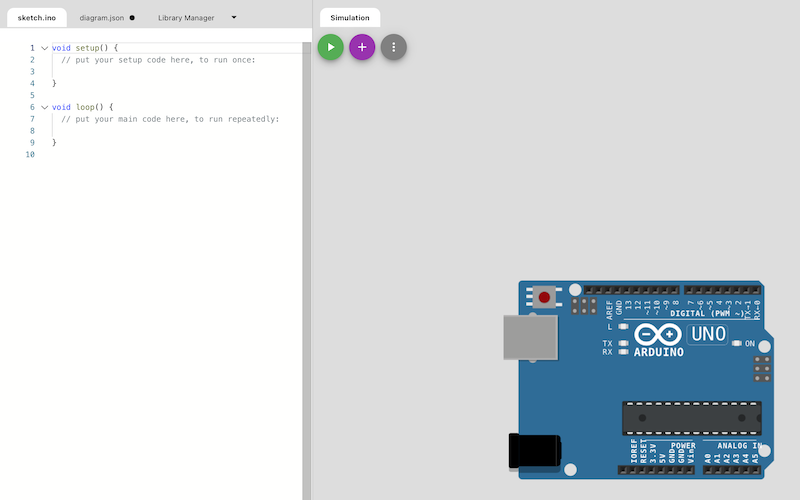Click the setup comment on line 2
The height and width of the screenshot is (500, 800).
[x=158, y=60]
